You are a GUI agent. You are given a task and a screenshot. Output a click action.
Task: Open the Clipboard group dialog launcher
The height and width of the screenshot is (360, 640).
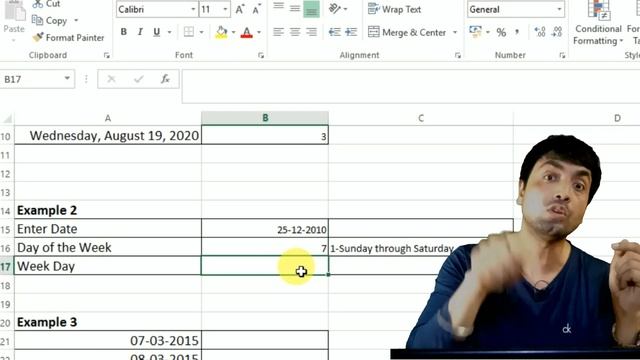coord(107,56)
